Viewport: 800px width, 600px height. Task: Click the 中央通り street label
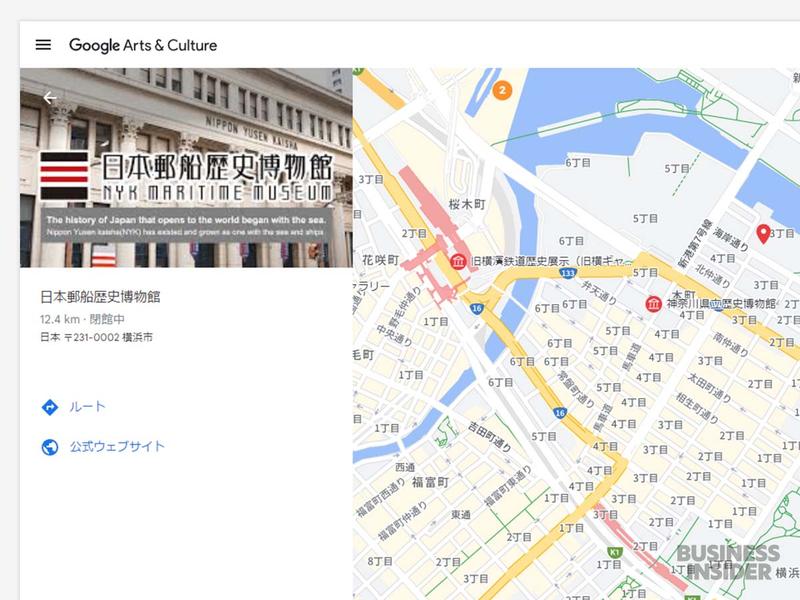[394, 335]
